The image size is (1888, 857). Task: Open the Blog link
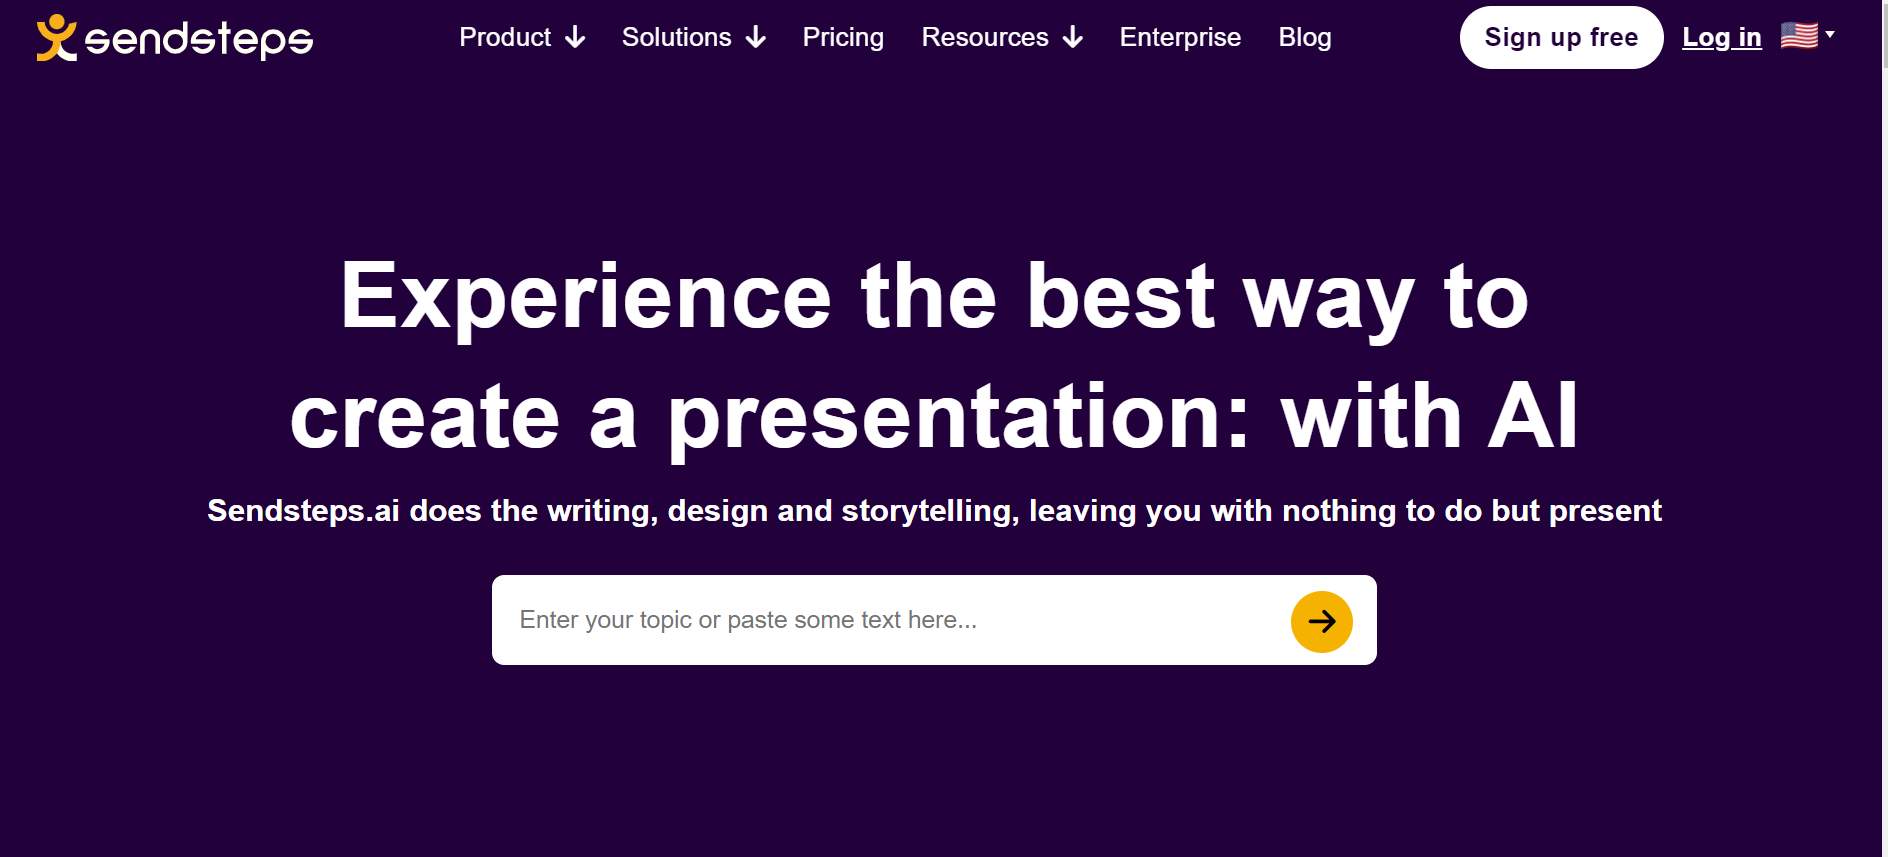tap(1304, 37)
